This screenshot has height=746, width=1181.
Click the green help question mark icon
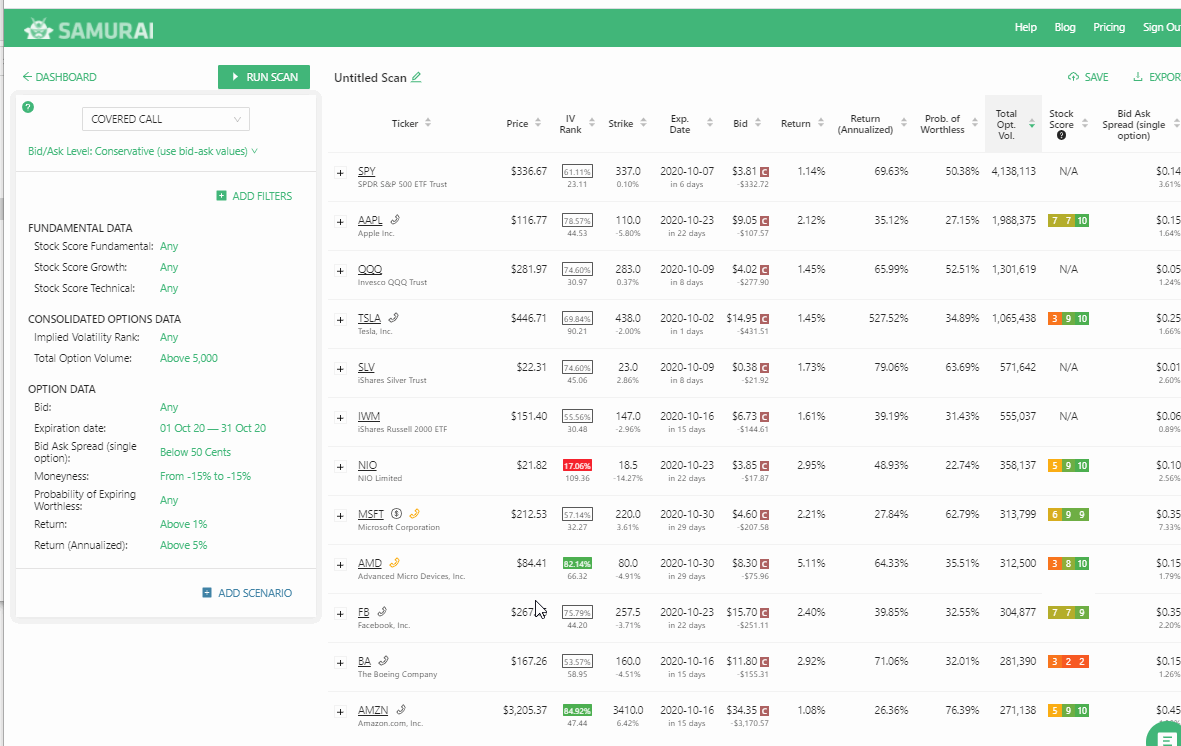tap(28, 107)
